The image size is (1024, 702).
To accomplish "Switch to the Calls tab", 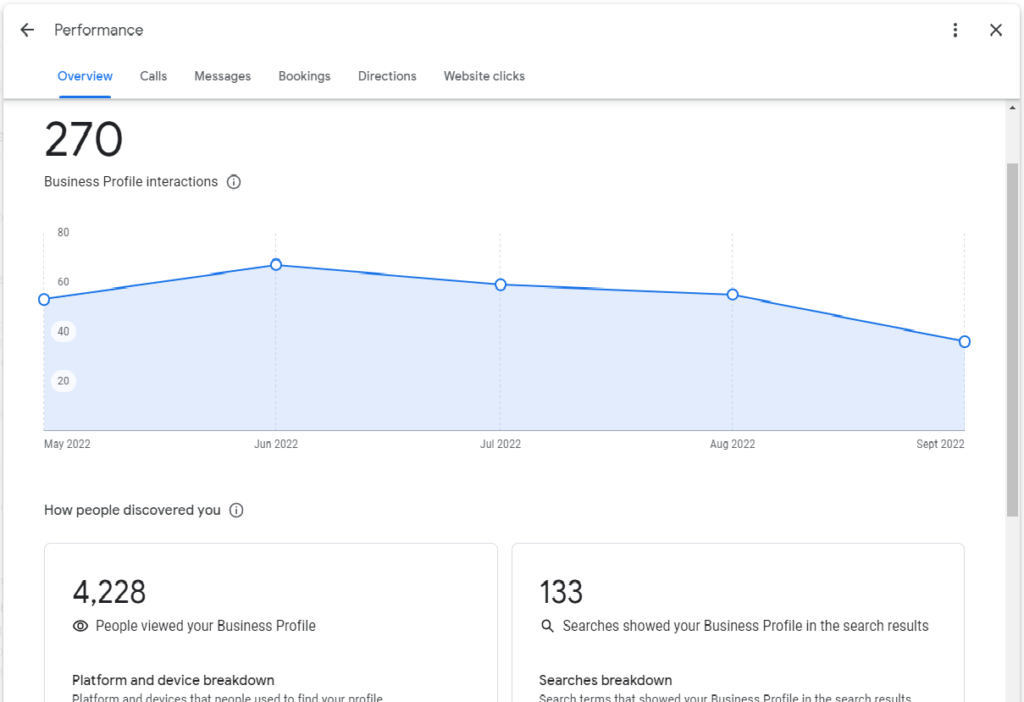I will (x=153, y=76).
